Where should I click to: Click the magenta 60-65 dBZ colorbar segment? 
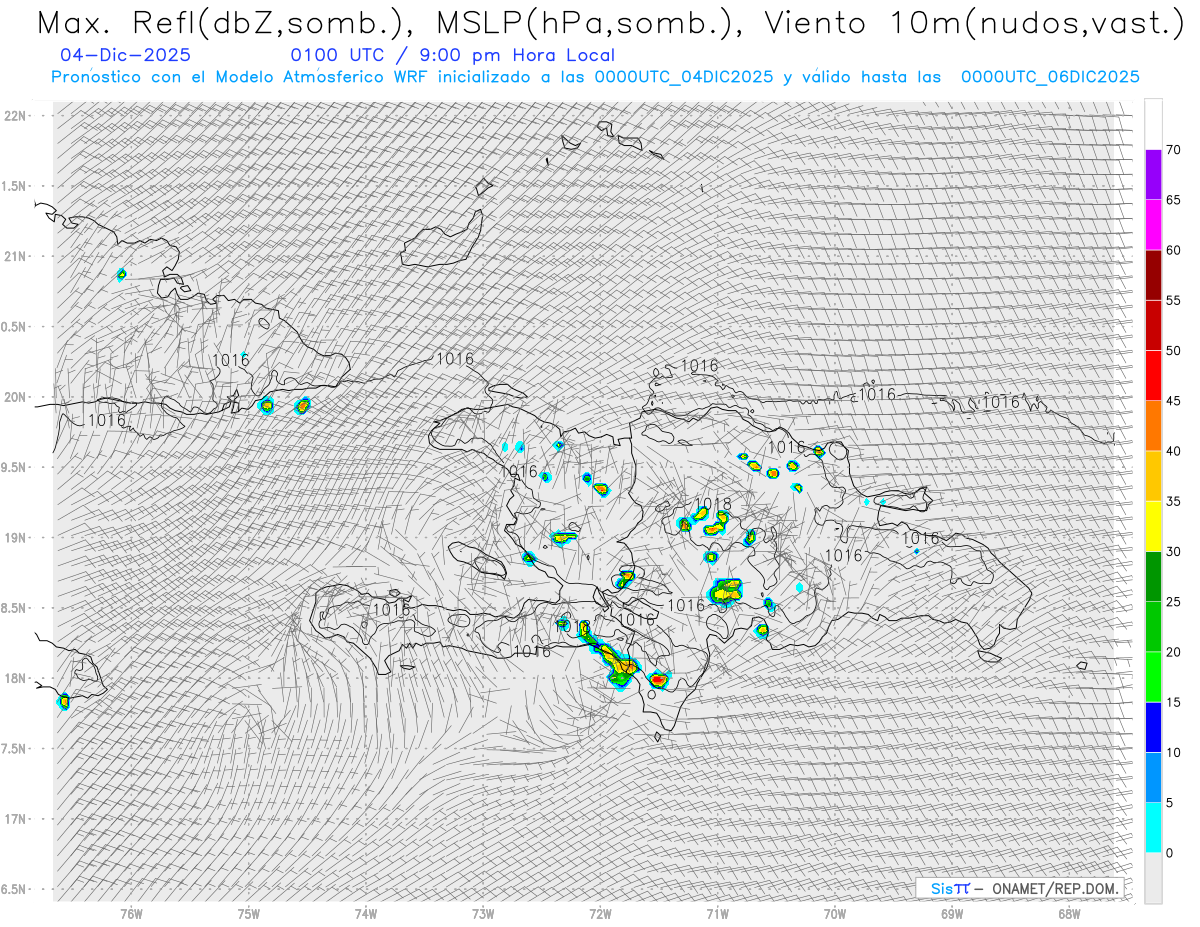pyautogui.click(x=1153, y=225)
